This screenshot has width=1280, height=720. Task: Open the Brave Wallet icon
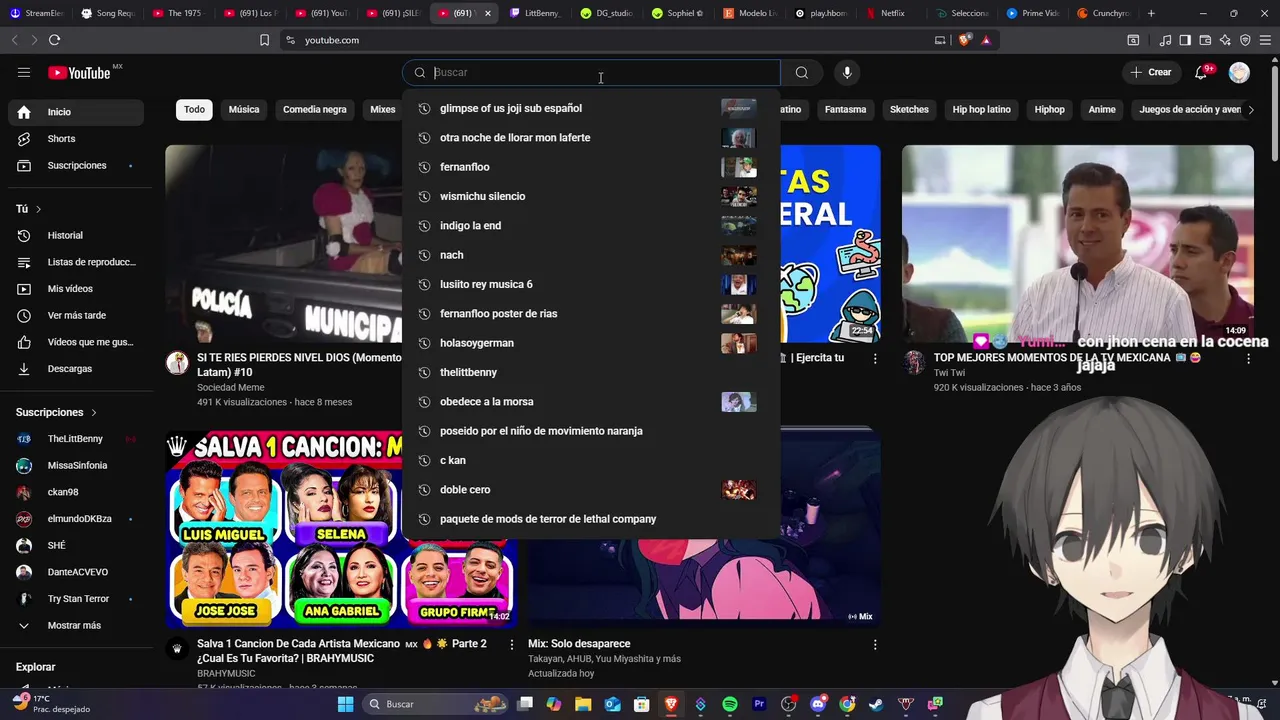click(x=1205, y=40)
